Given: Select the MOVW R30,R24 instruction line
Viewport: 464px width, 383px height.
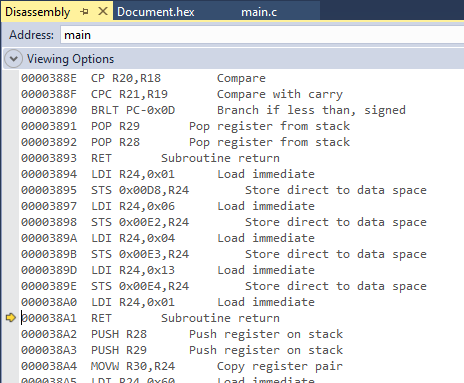Looking at the screenshot, I should [x=182, y=366].
